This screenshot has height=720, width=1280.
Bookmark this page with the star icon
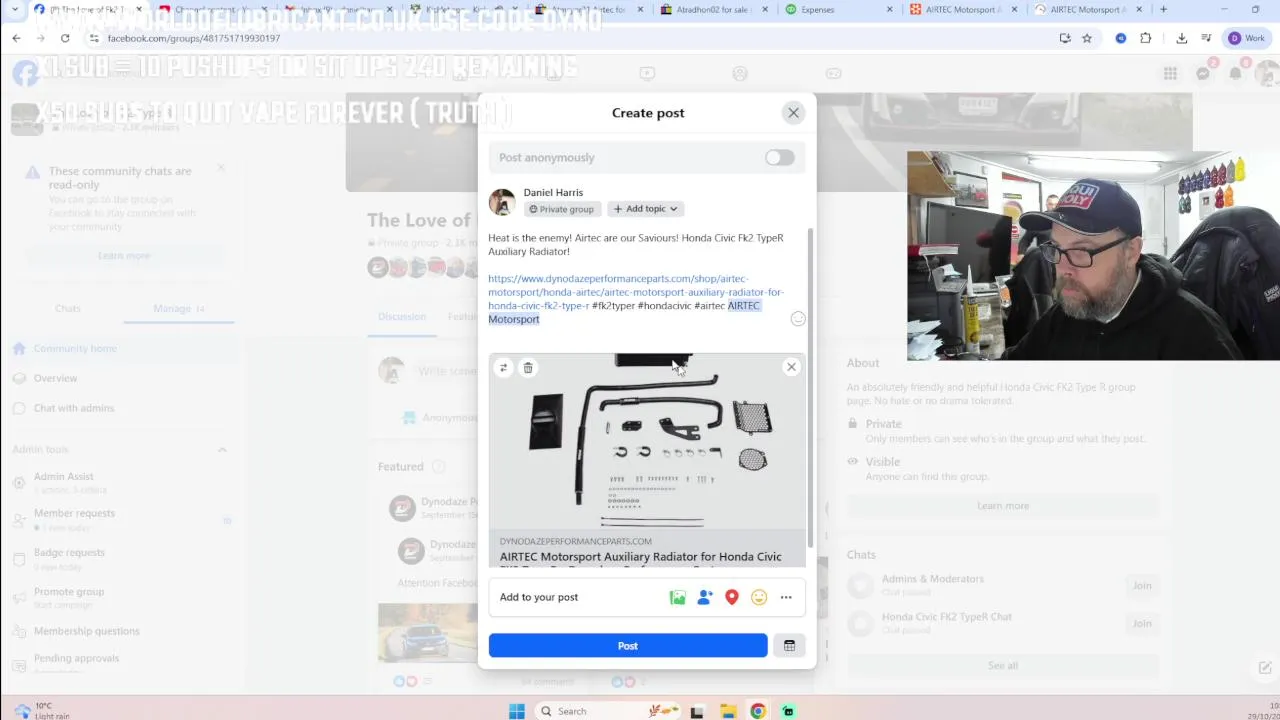click(x=1087, y=38)
